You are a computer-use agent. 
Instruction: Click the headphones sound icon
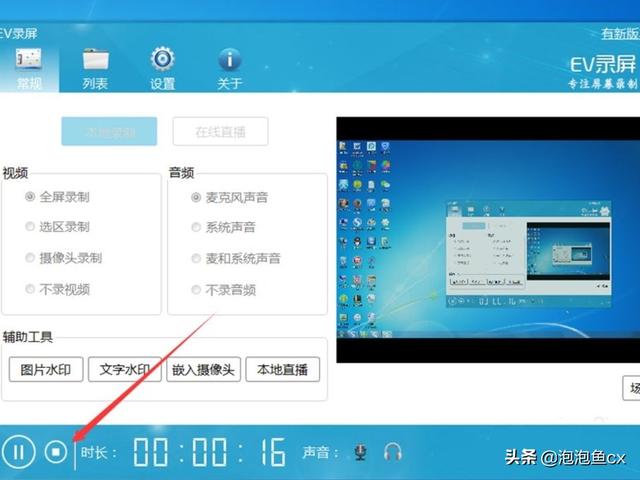pyautogui.click(x=393, y=452)
